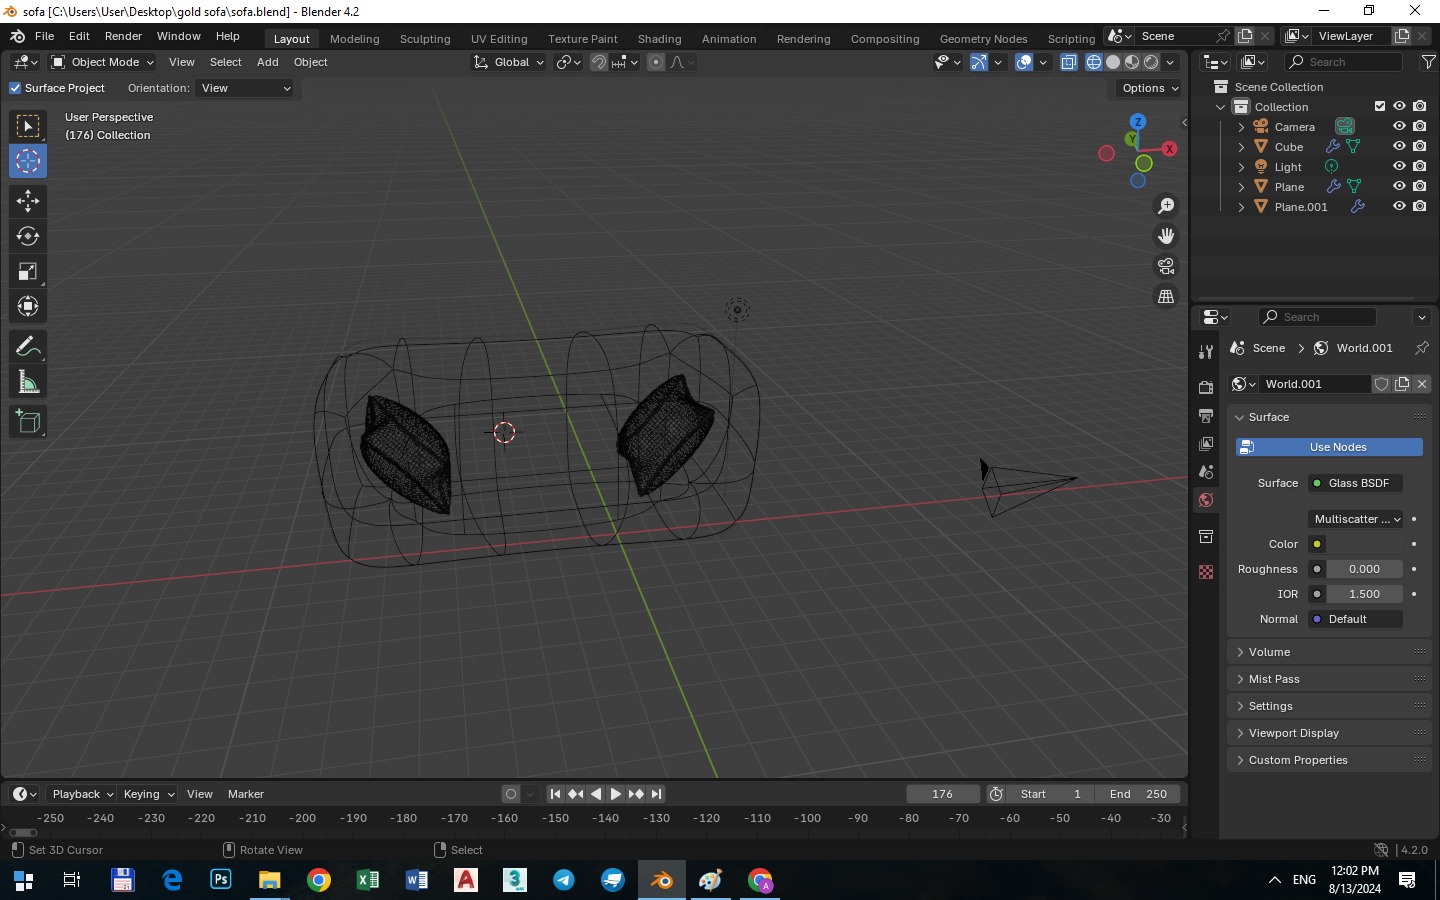
Task: Click the outliner Search field
Action: coord(1344,62)
